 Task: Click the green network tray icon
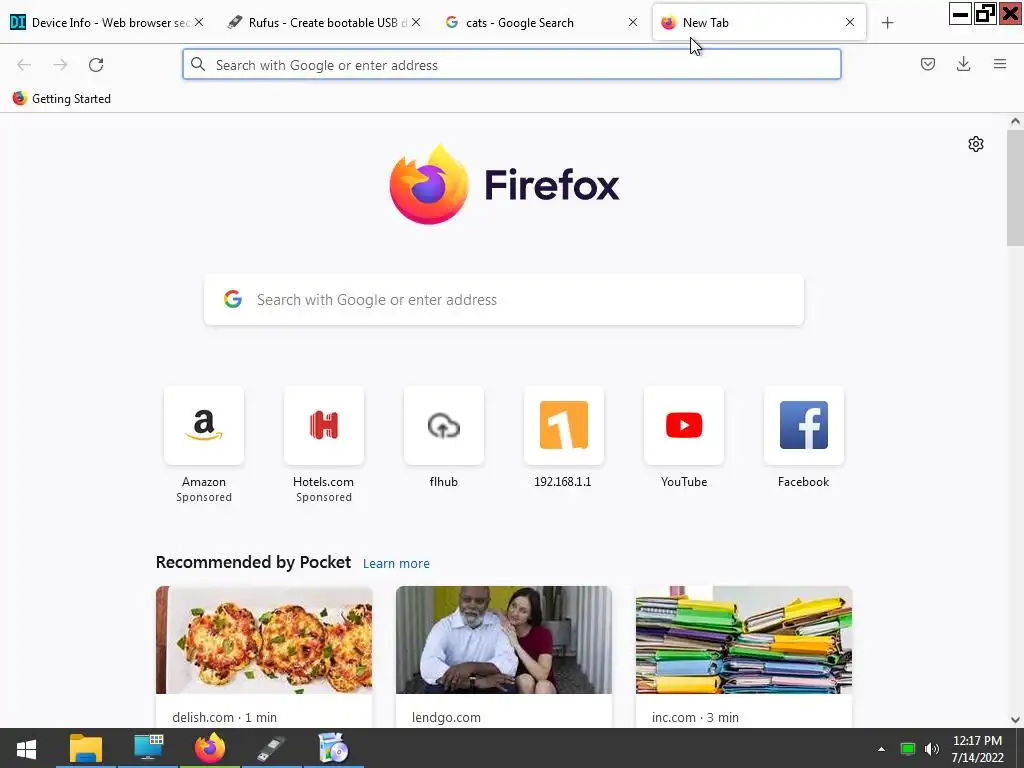pyautogui.click(x=908, y=749)
